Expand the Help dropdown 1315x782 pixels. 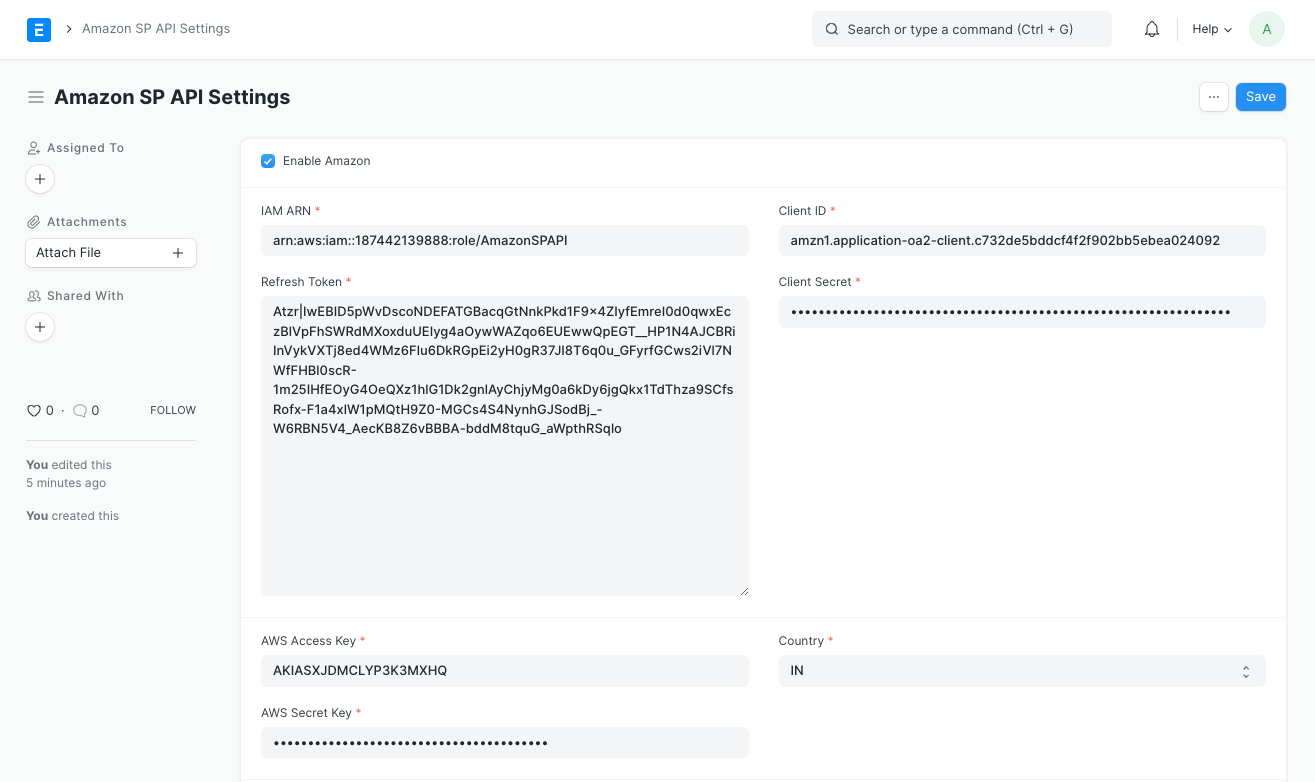click(1210, 29)
